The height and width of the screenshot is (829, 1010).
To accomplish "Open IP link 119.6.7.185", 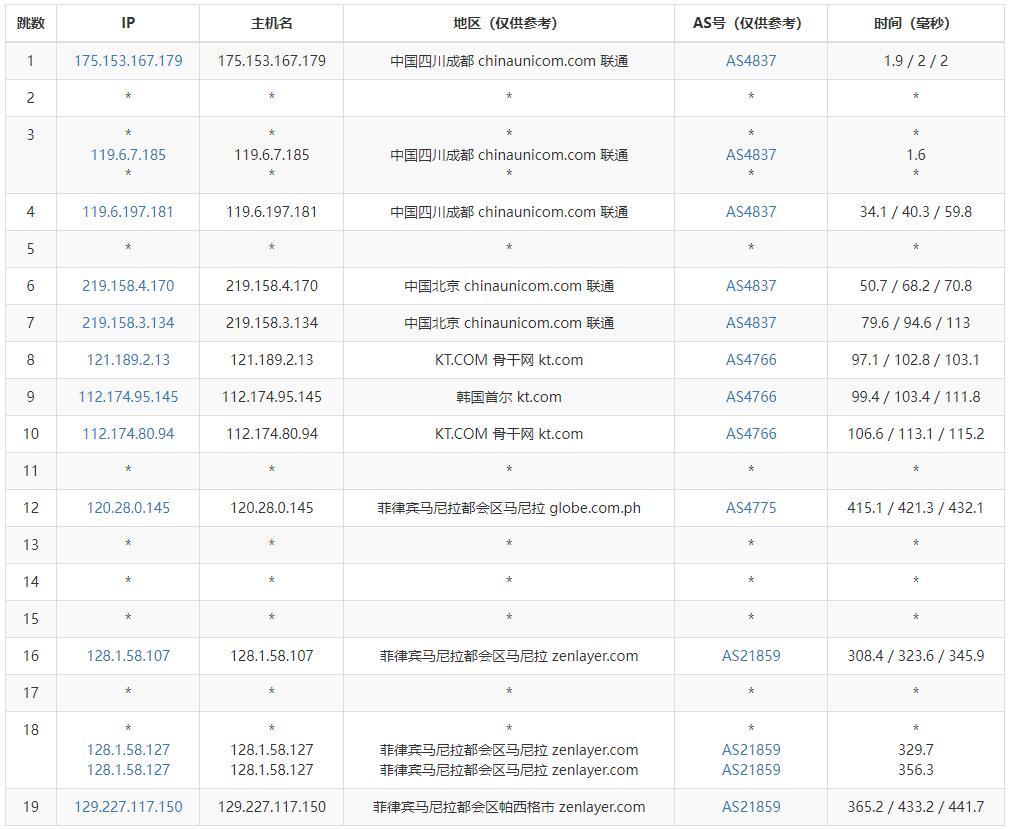I will point(128,155).
